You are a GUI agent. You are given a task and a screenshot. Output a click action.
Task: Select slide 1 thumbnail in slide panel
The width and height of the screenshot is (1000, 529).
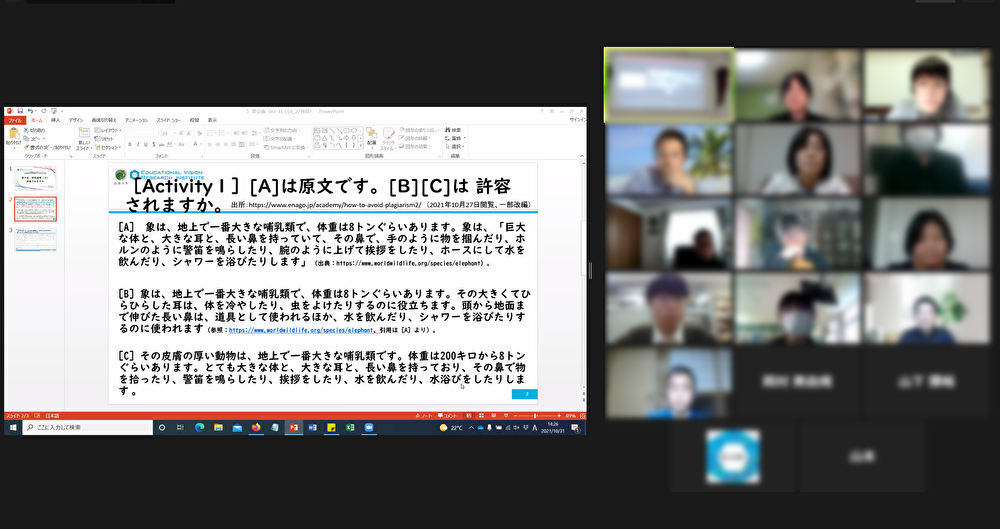(x=35, y=179)
